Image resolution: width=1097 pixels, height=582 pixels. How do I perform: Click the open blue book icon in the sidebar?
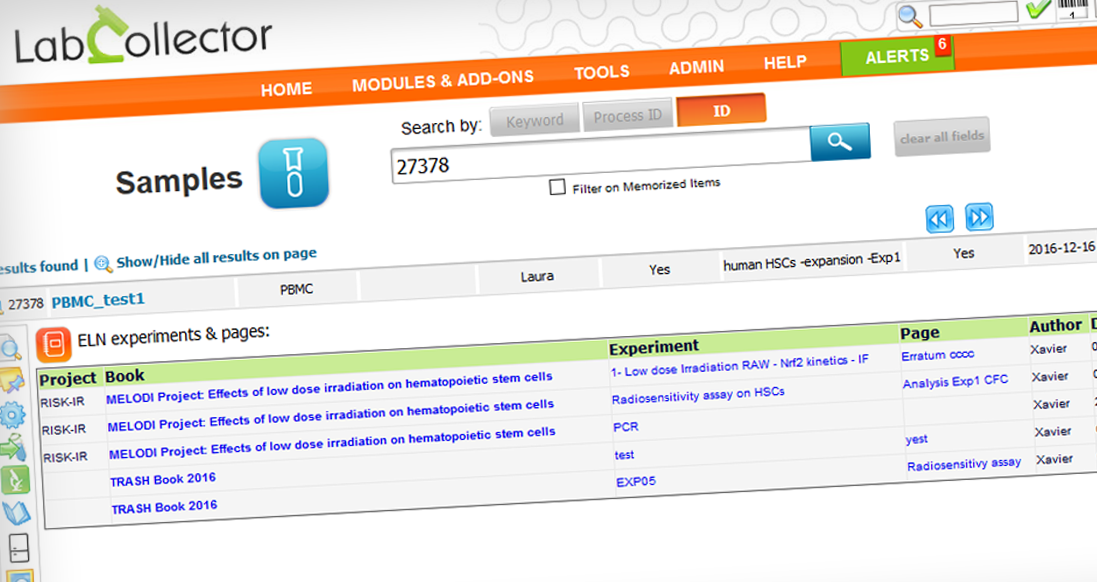coord(17,513)
